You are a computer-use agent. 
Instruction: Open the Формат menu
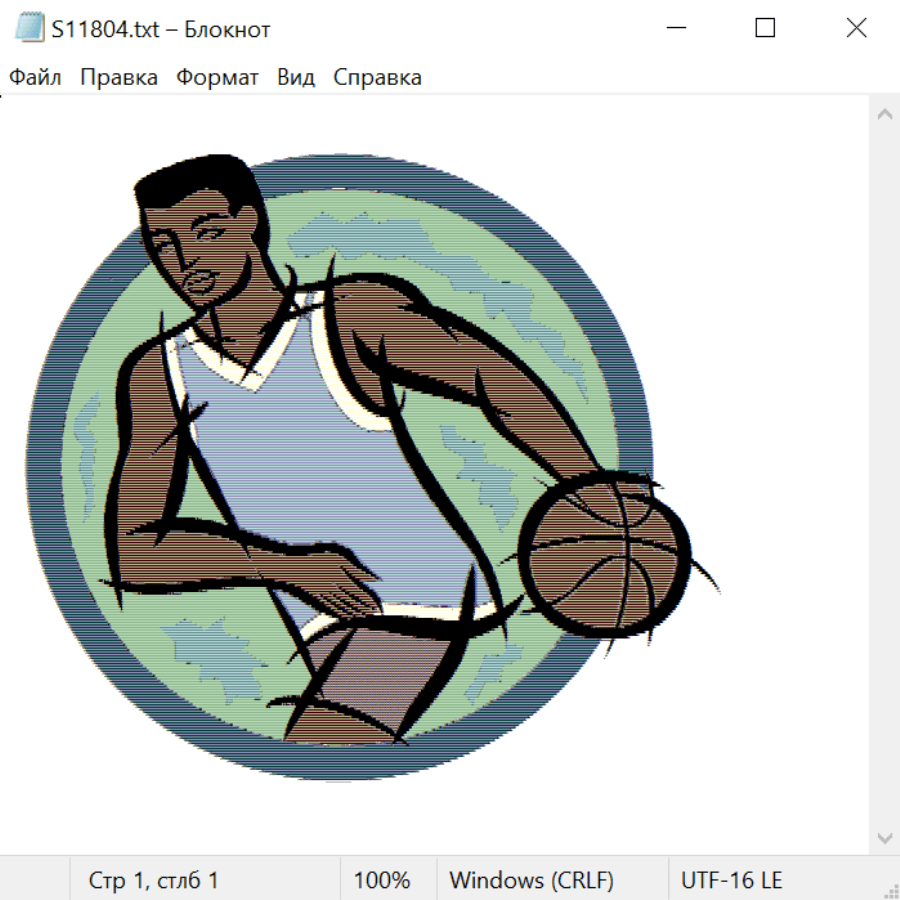217,78
